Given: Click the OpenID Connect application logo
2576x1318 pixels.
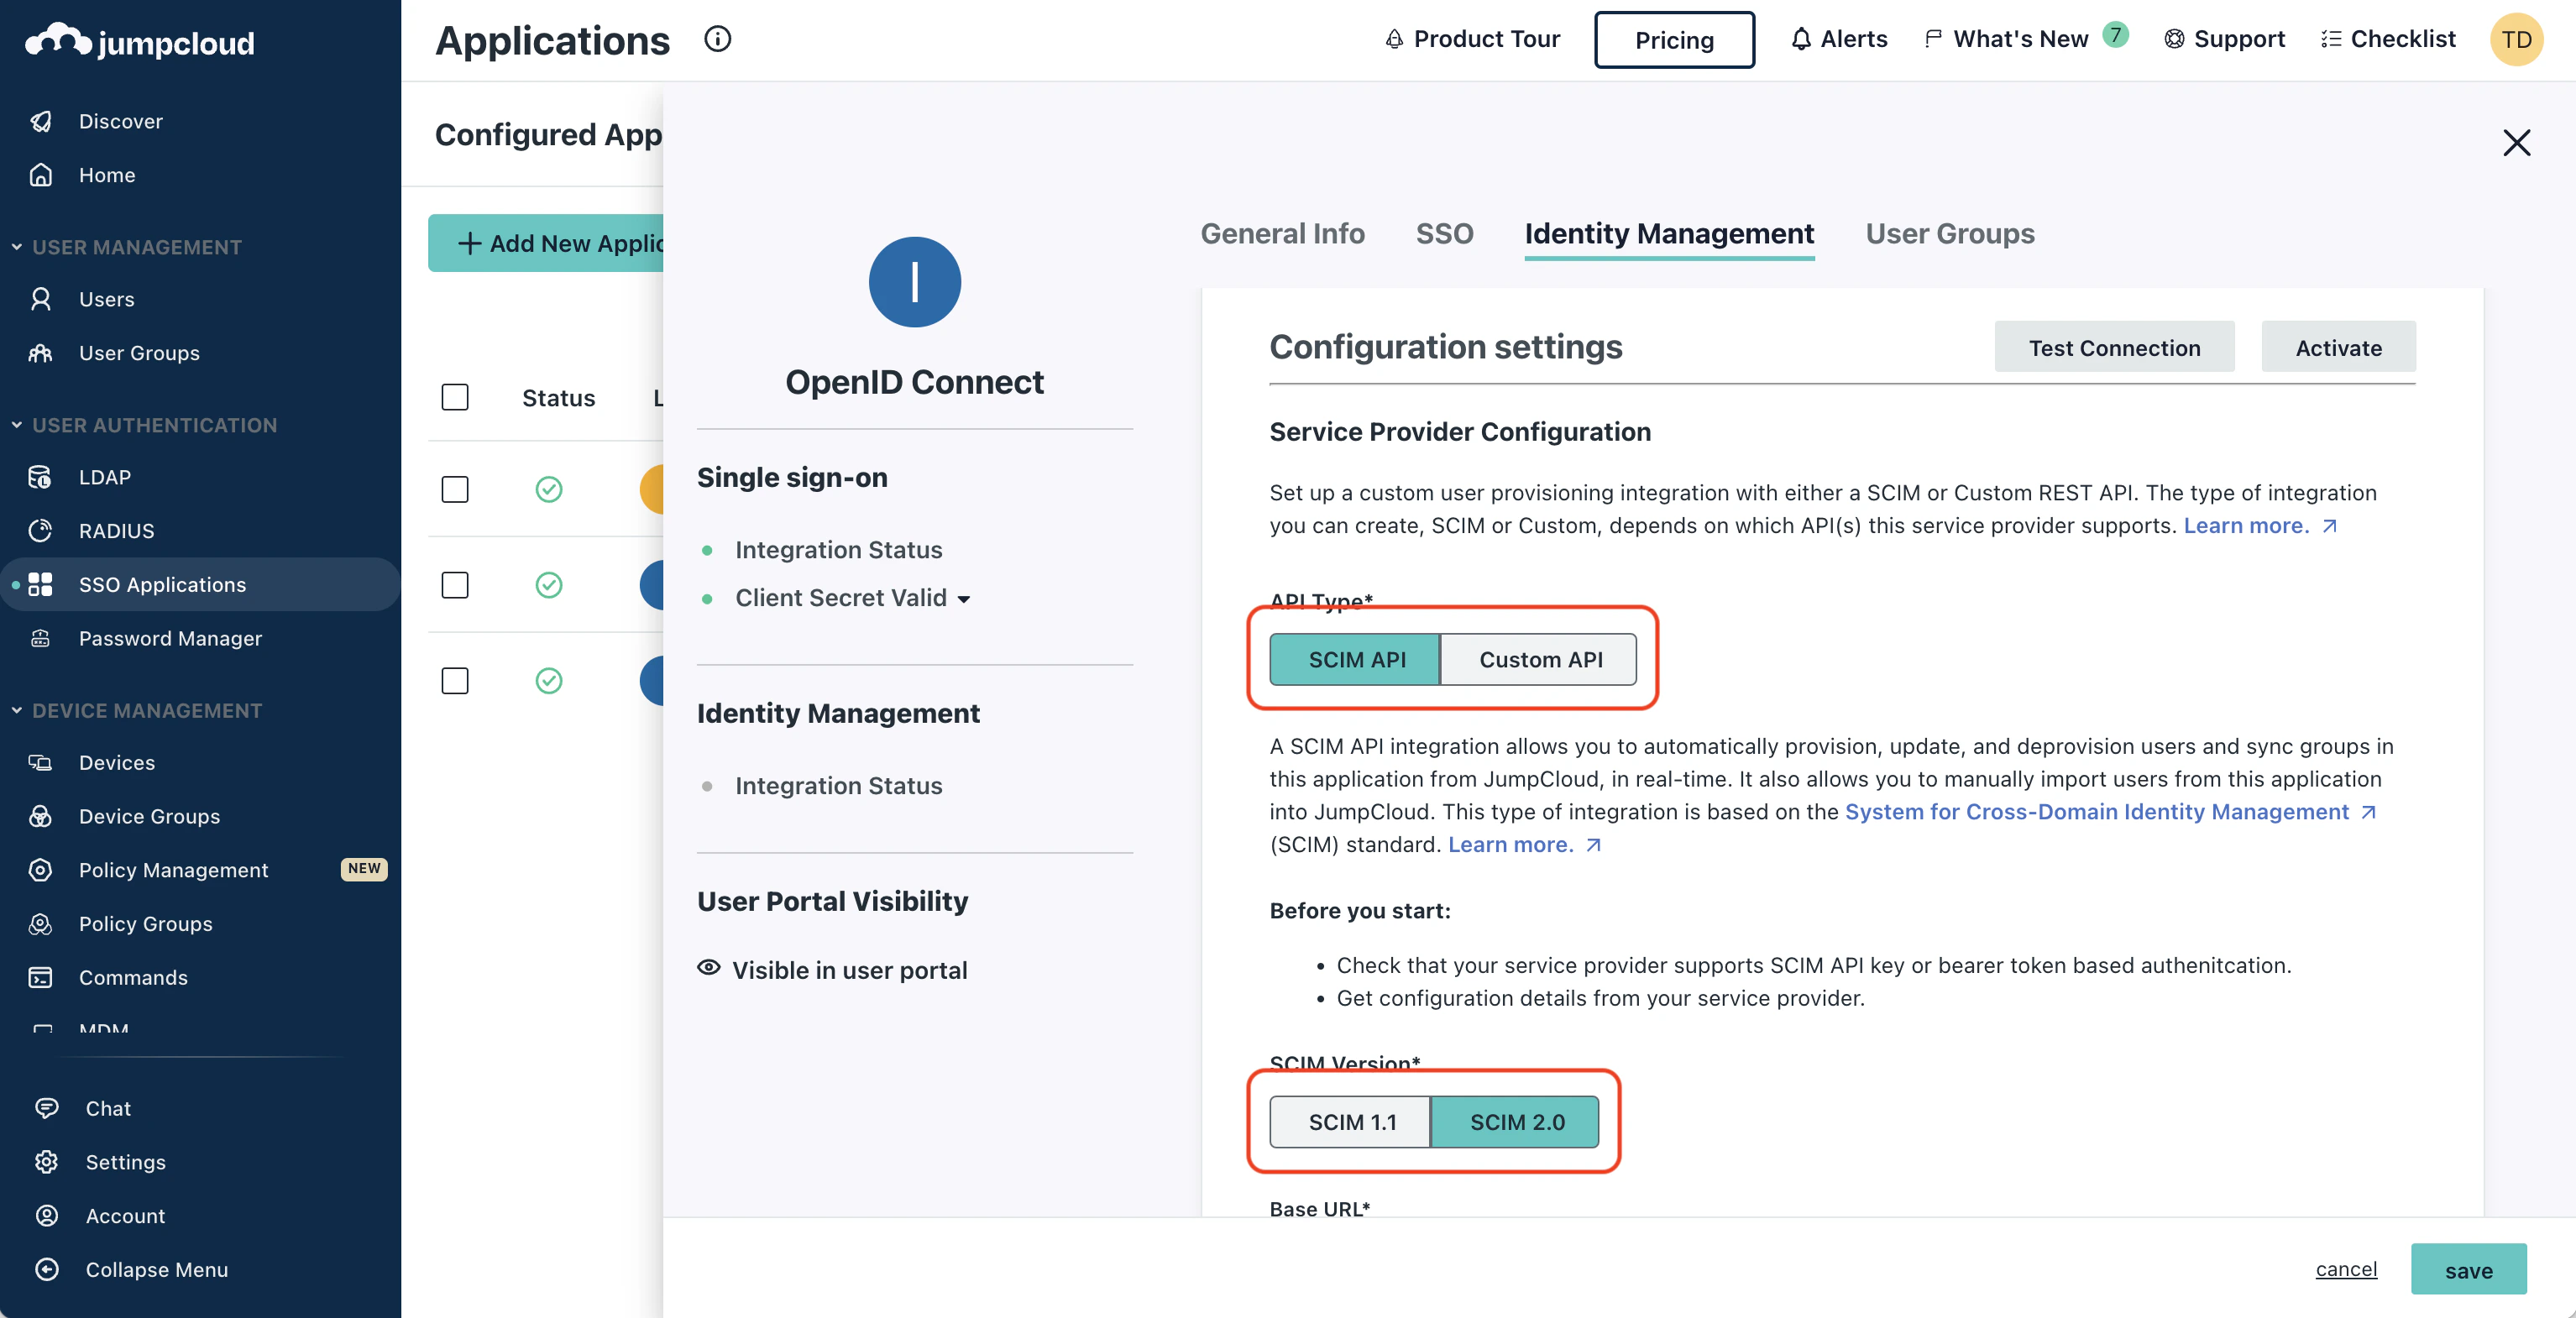Looking at the screenshot, I should (914, 282).
